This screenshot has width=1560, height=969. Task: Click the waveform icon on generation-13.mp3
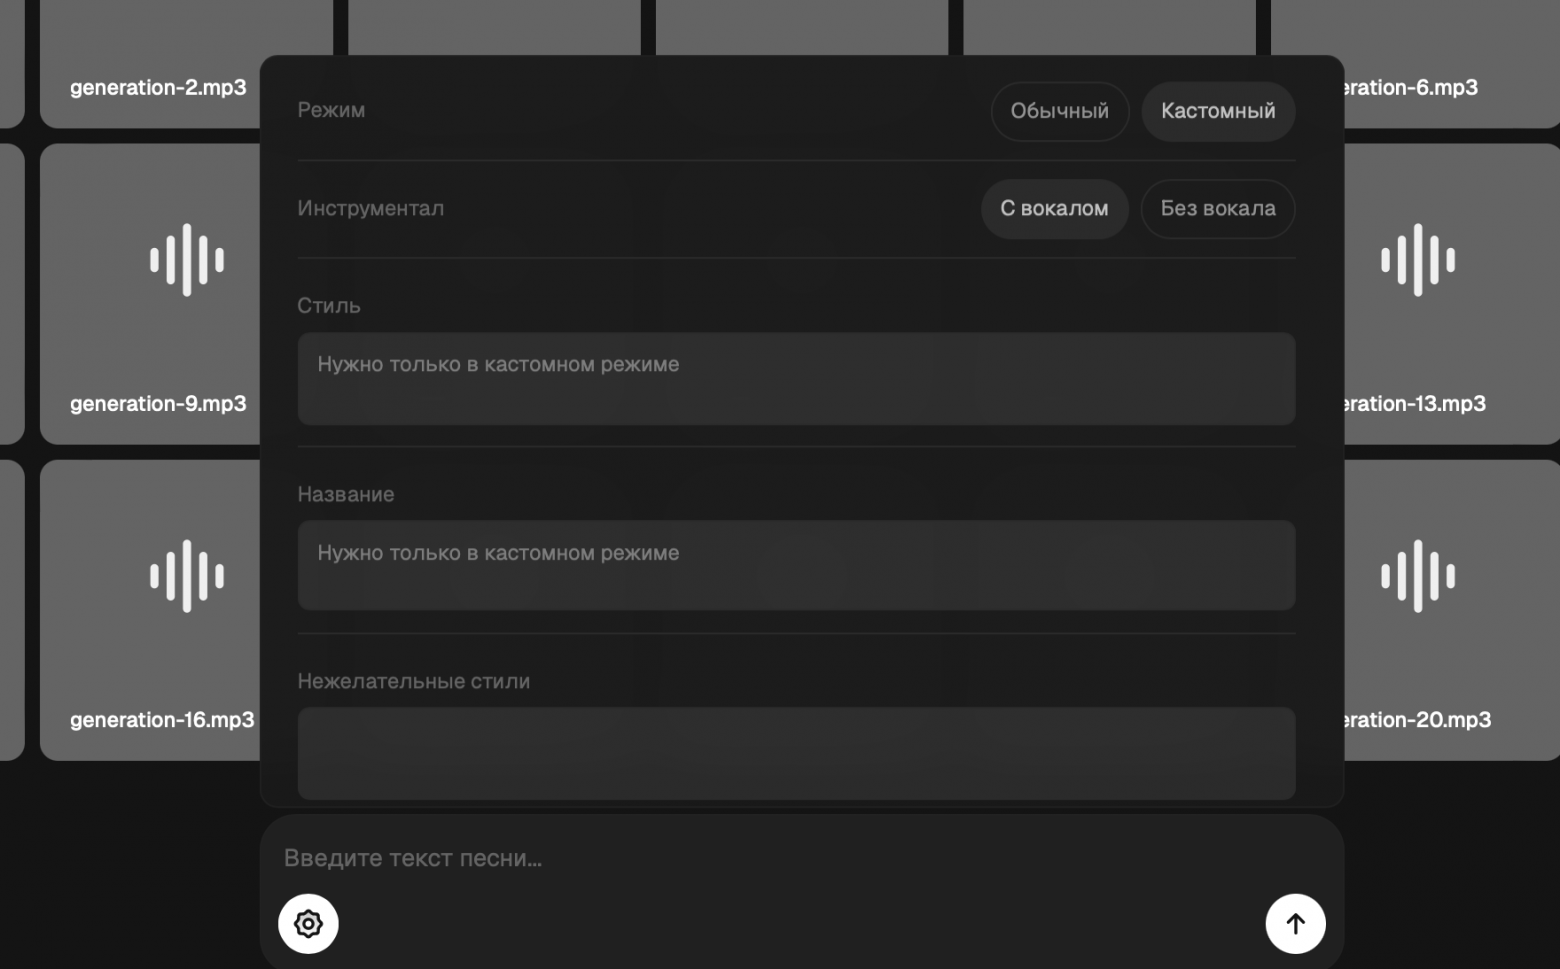(x=1418, y=260)
